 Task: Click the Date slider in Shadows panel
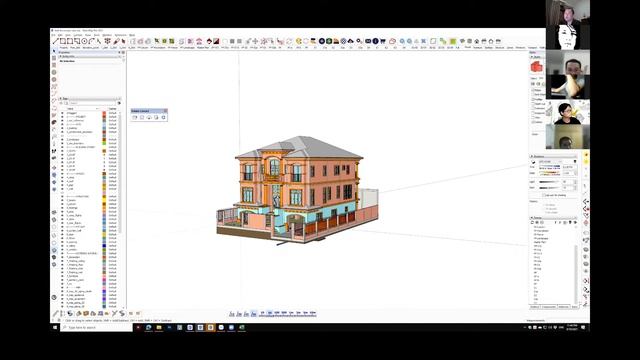(549, 173)
